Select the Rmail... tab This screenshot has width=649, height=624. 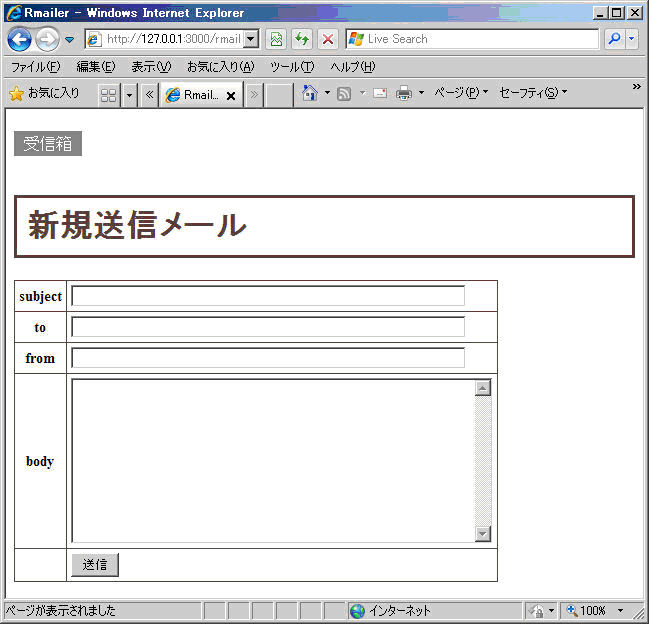point(201,95)
